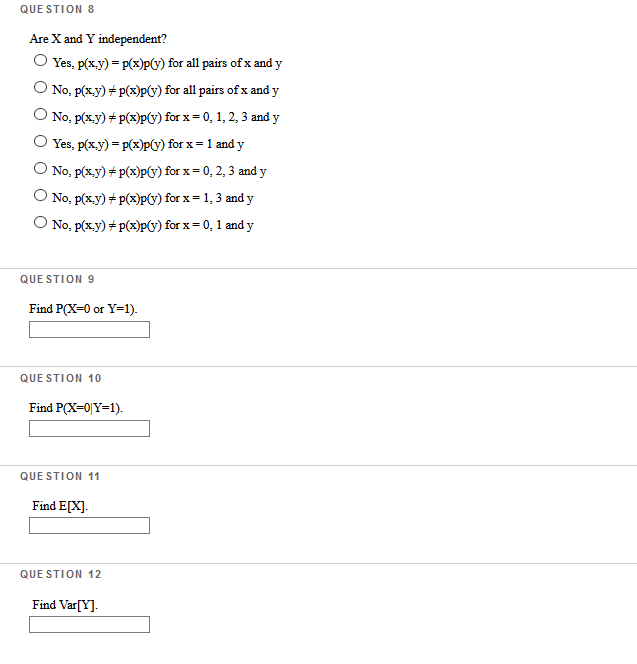
Task: Select "Yes, p(x,y) = p(x)p(y) for all pairs" option
Action: (x=40, y=61)
